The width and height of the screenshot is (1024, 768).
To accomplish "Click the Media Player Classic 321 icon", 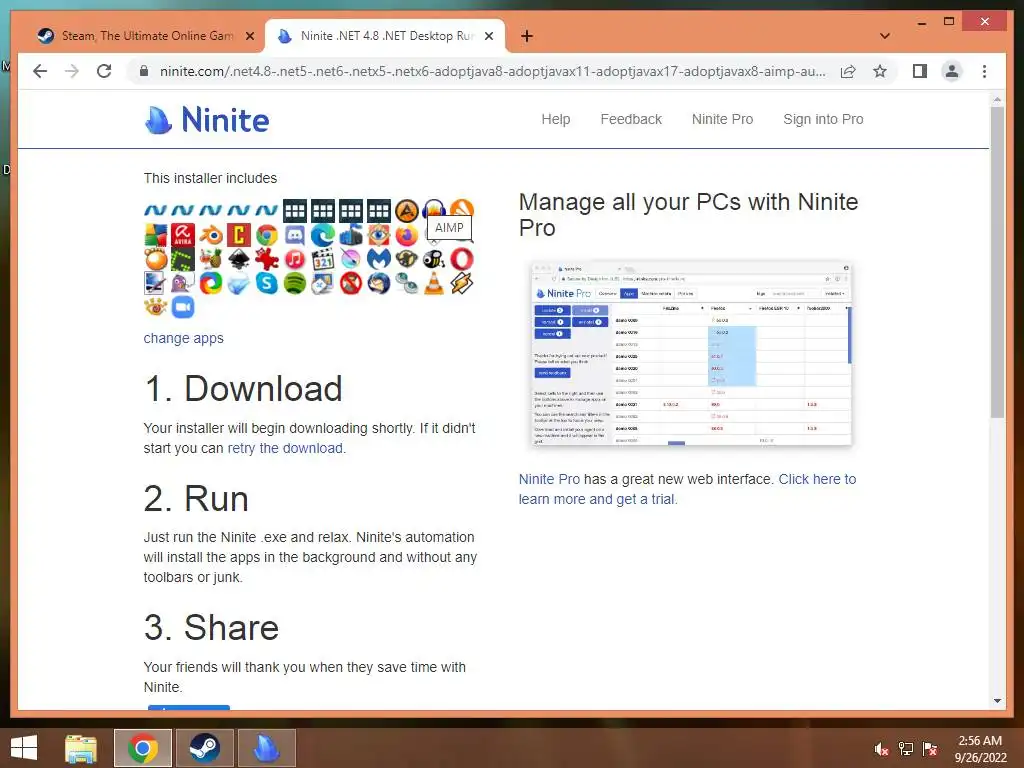I will [323, 259].
